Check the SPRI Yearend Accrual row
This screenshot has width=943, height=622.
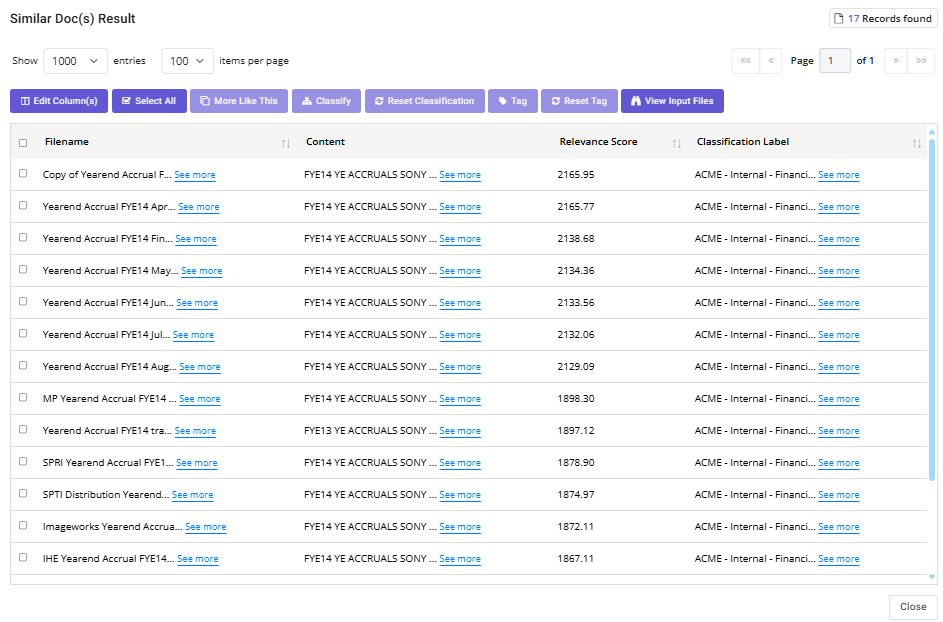pyautogui.click(x=23, y=461)
